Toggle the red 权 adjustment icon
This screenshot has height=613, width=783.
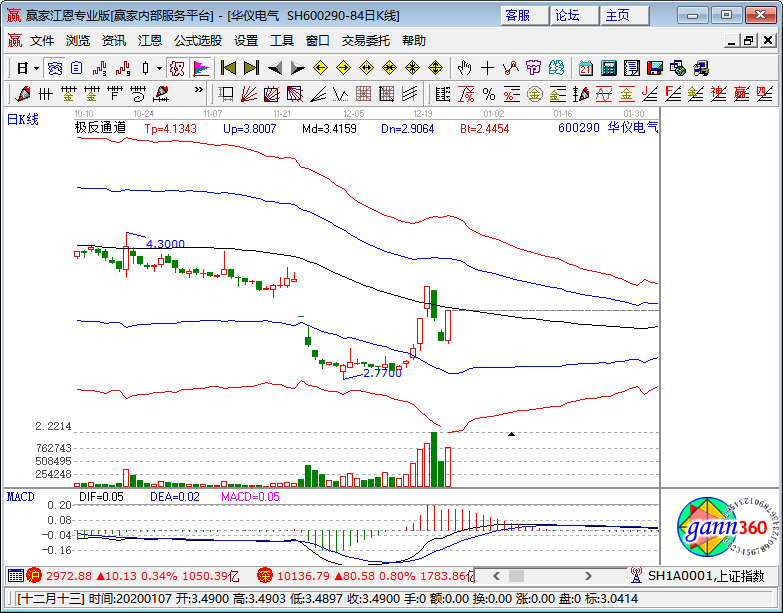(x=177, y=68)
